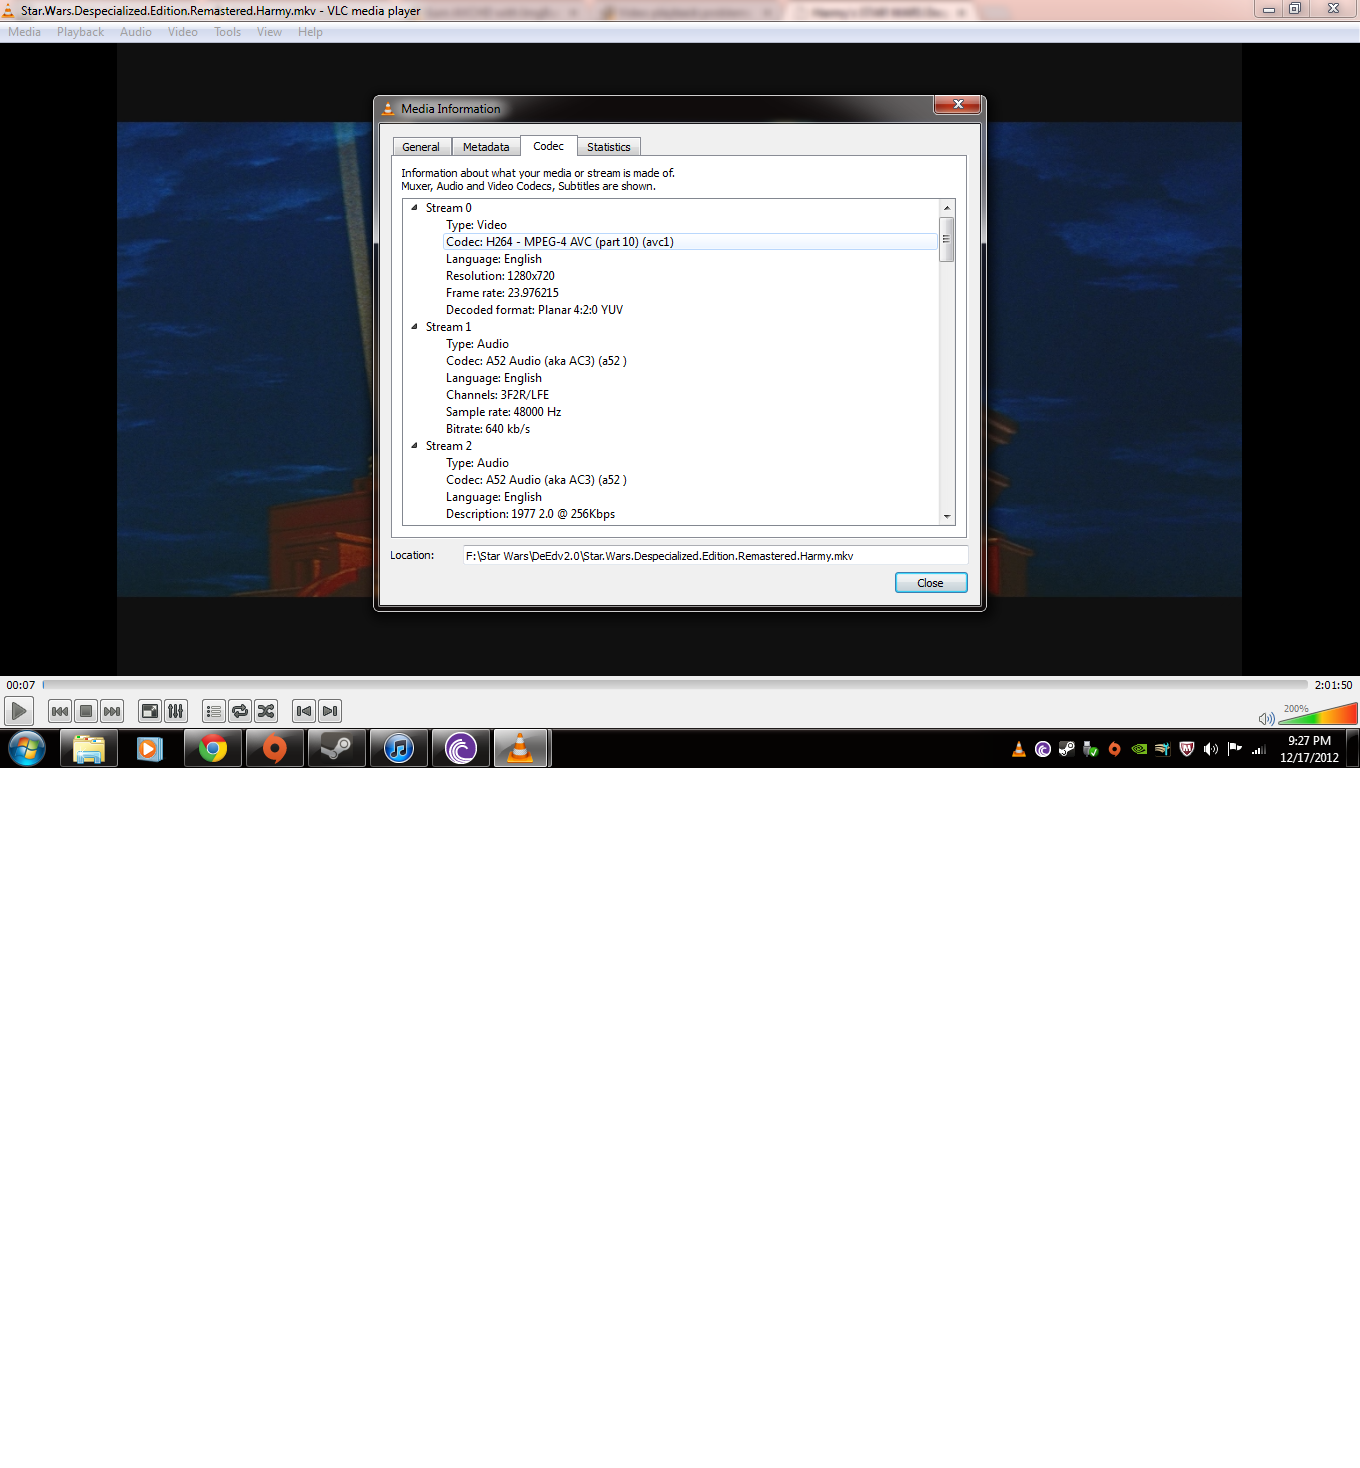The height and width of the screenshot is (1468, 1360).
Task: Select Frame rate: 23.976215 row
Action: 502,293
